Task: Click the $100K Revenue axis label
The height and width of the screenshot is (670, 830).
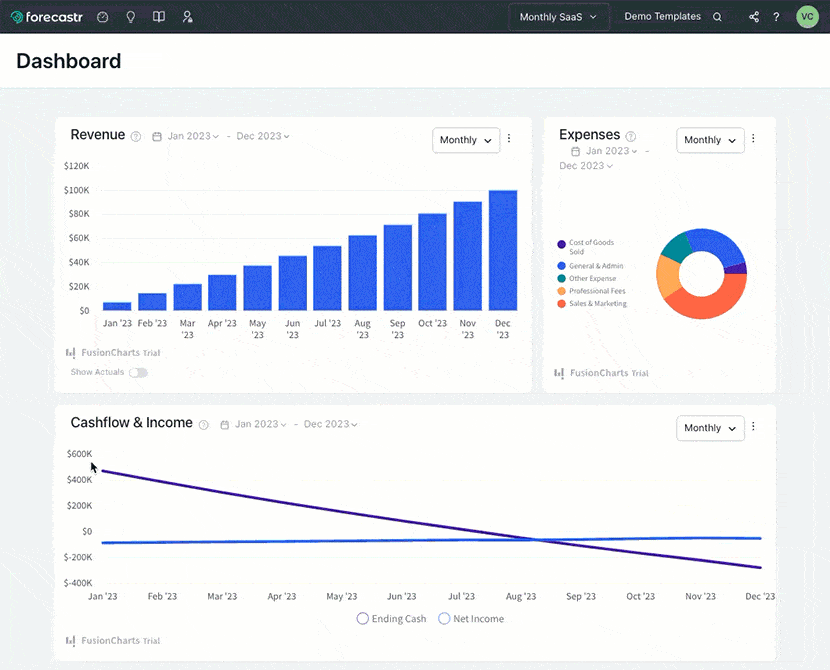Action: (77, 190)
